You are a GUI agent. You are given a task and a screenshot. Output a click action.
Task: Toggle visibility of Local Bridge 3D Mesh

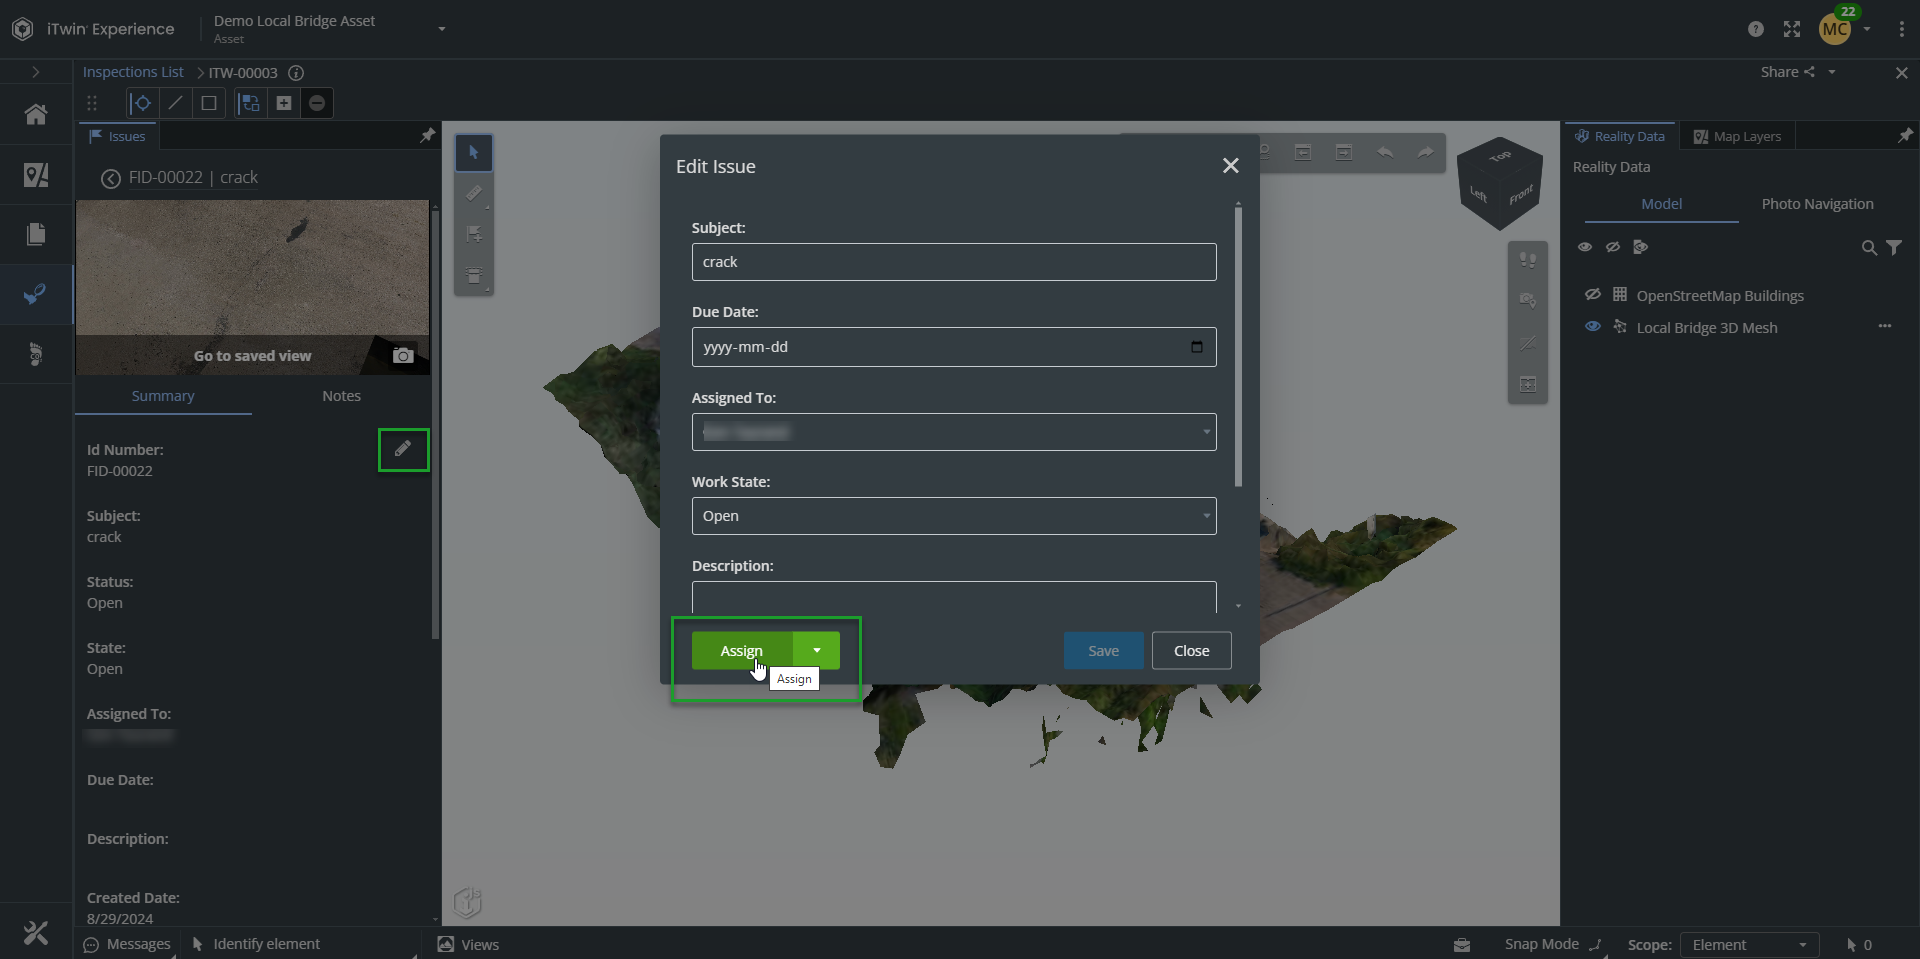(1592, 327)
